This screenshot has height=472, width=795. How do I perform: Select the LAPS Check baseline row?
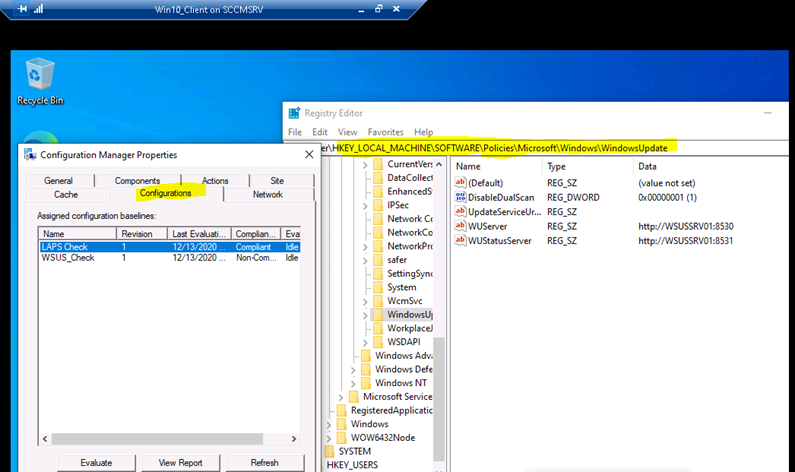tap(170, 247)
